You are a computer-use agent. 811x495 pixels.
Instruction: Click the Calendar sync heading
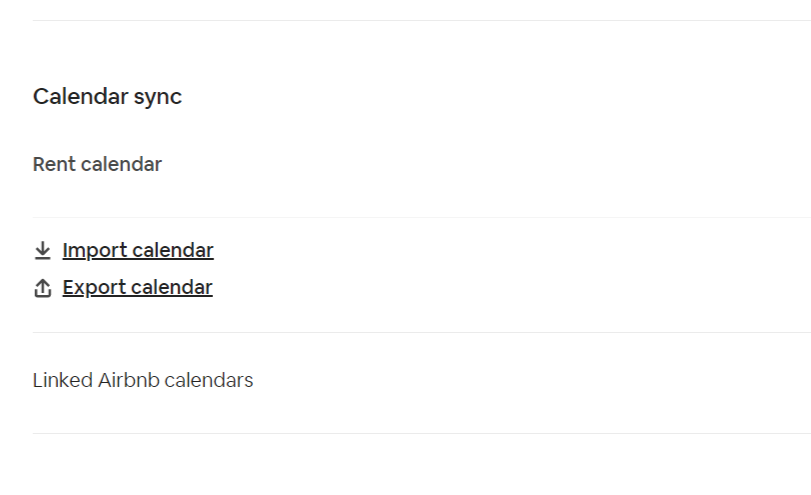click(x=107, y=97)
